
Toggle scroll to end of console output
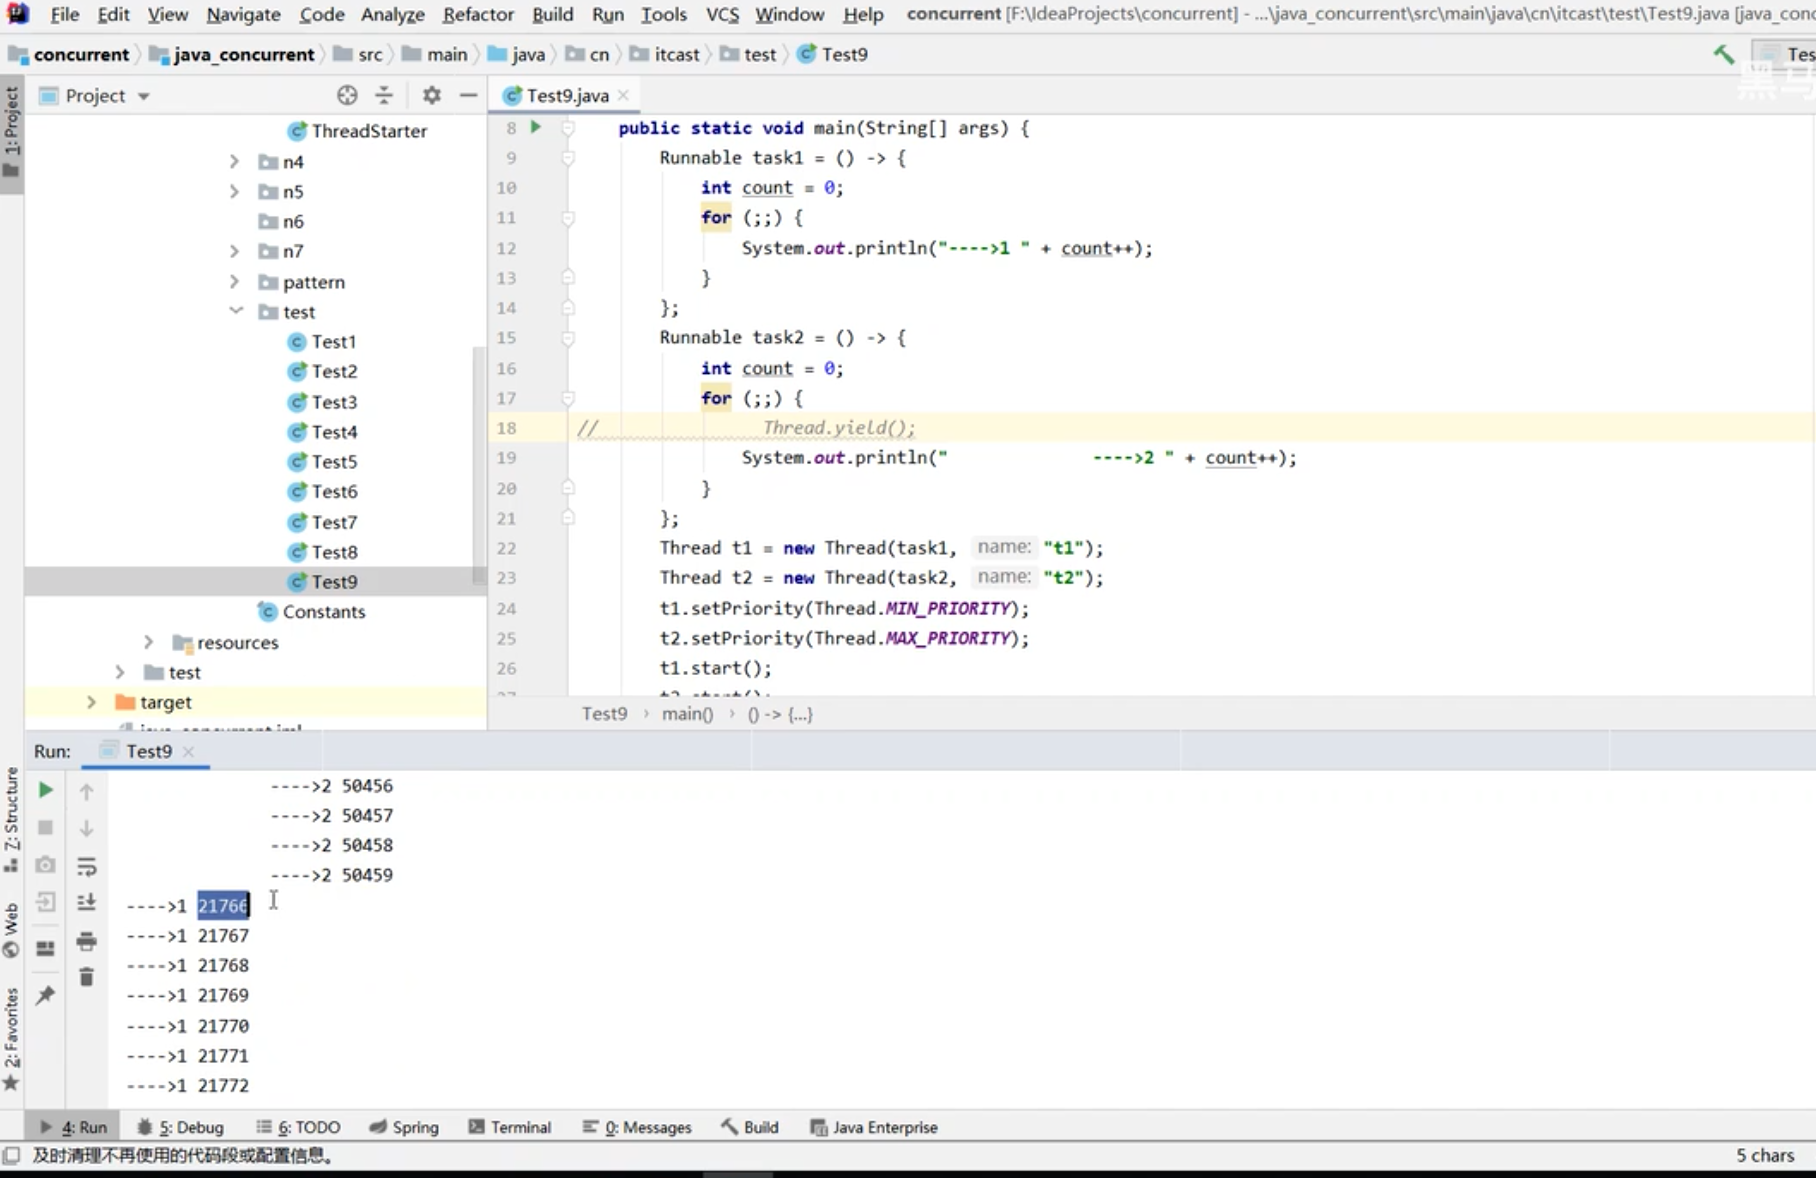pos(87,902)
